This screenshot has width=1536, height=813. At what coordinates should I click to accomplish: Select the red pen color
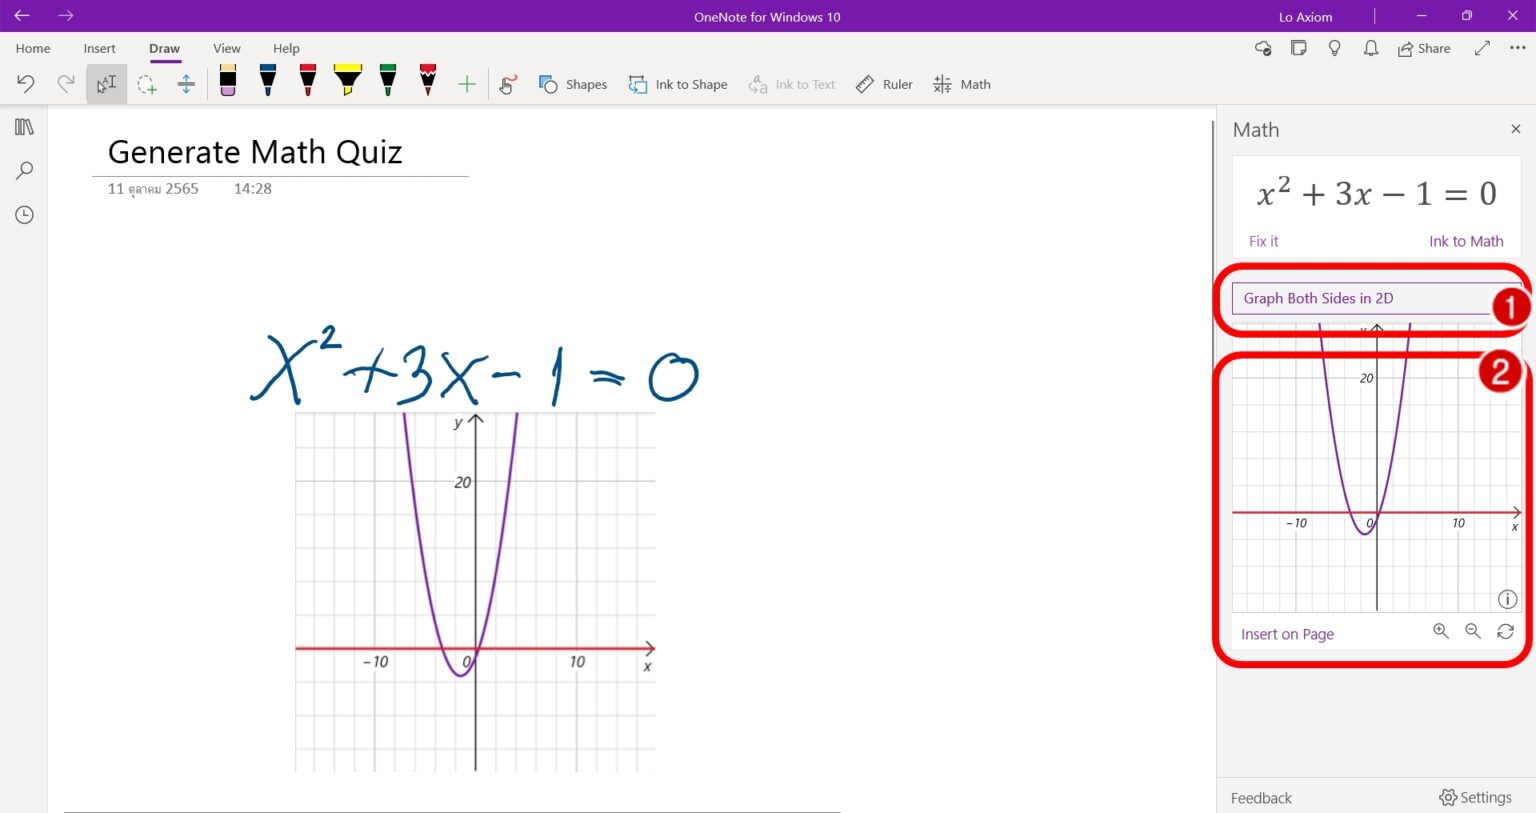[x=307, y=82]
